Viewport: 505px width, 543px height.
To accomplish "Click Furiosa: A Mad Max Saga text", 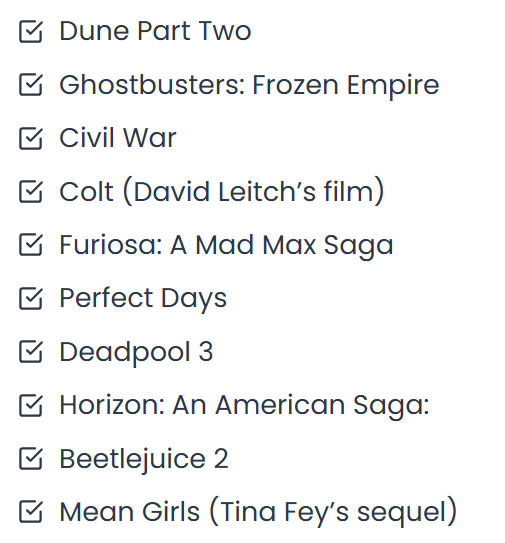I will pyautogui.click(x=227, y=246).
